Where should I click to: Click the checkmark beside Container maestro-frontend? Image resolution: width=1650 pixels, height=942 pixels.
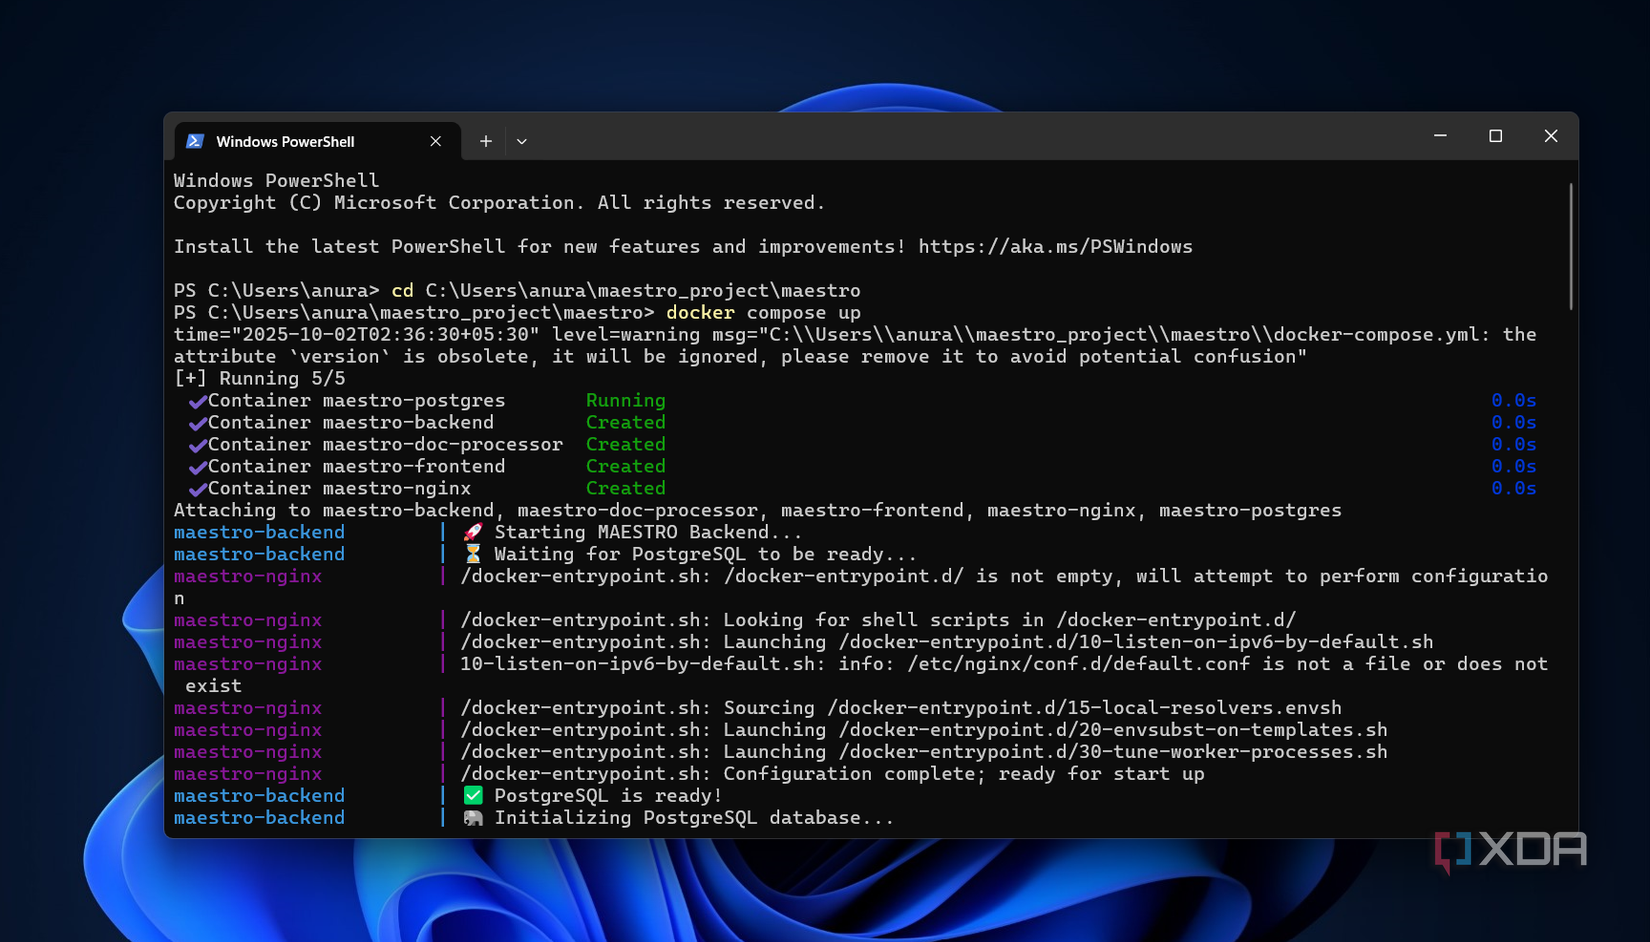198,467
